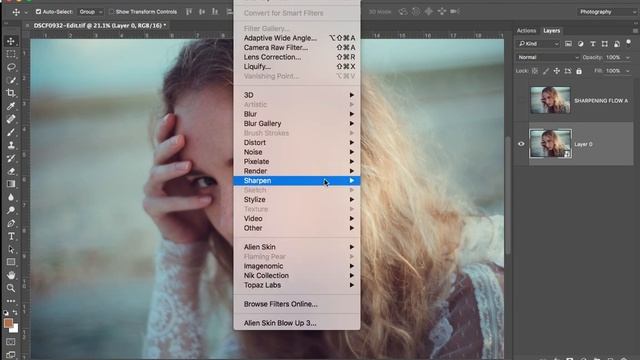The image size is (640, 360).
Task: Select the Lasso tool
Action: coord(11,67)
